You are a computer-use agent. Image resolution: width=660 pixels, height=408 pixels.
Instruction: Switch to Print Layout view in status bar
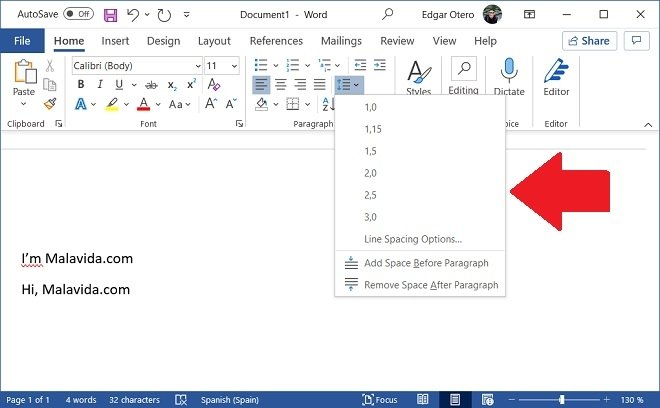pyautogui.click(x=455, y=399)
